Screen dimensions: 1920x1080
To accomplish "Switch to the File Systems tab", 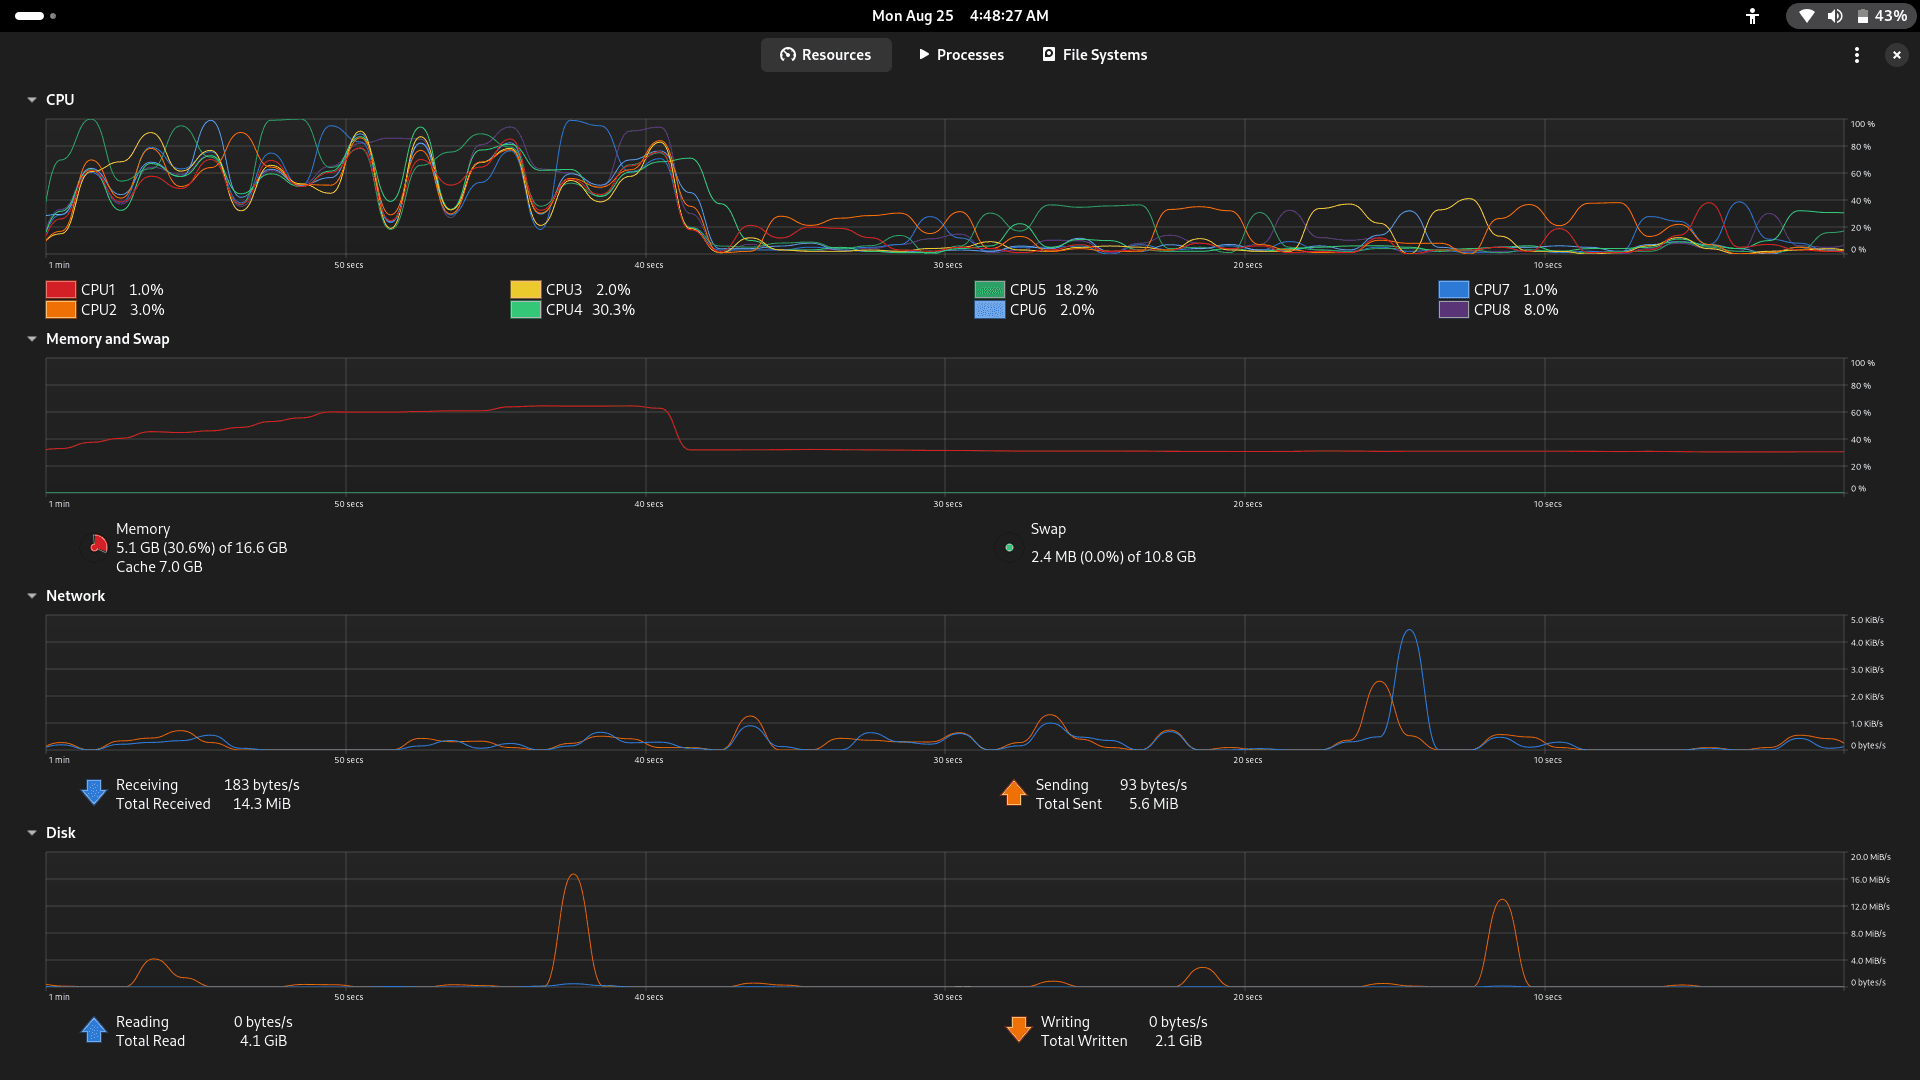I will (x=1095, y=55).
